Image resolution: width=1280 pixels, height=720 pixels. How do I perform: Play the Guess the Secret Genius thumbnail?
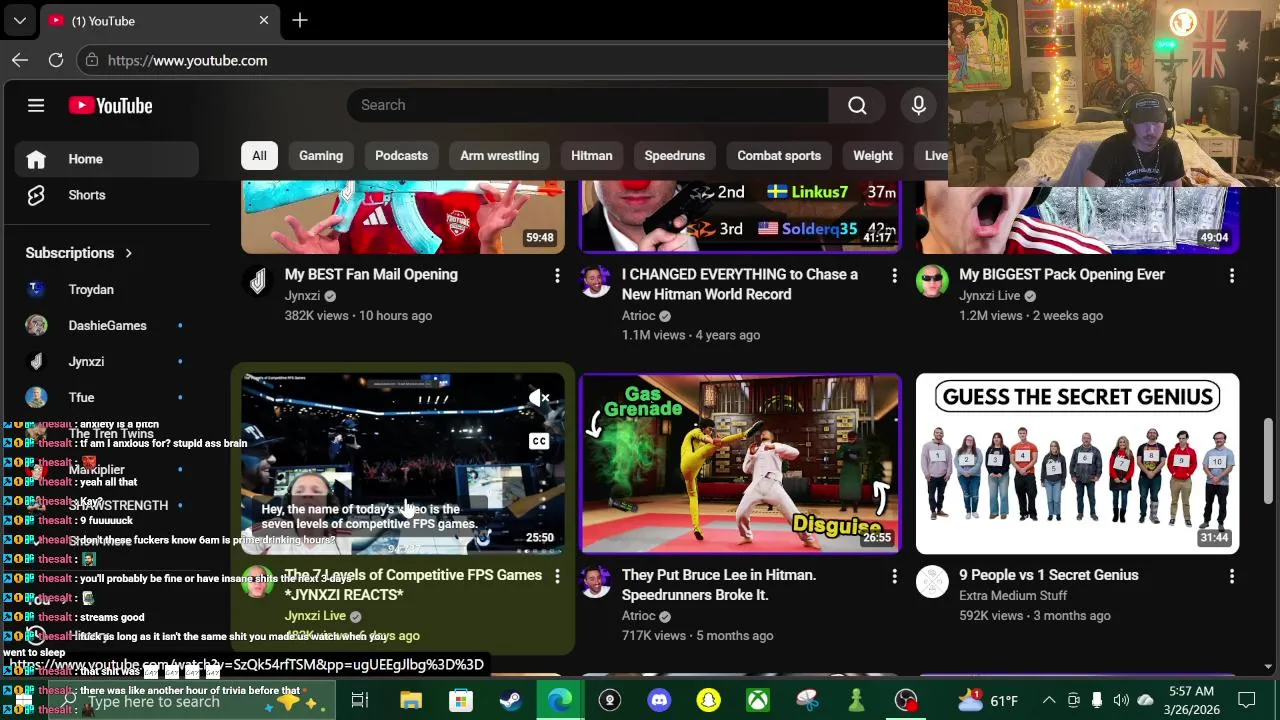[x=1077, y=464]
